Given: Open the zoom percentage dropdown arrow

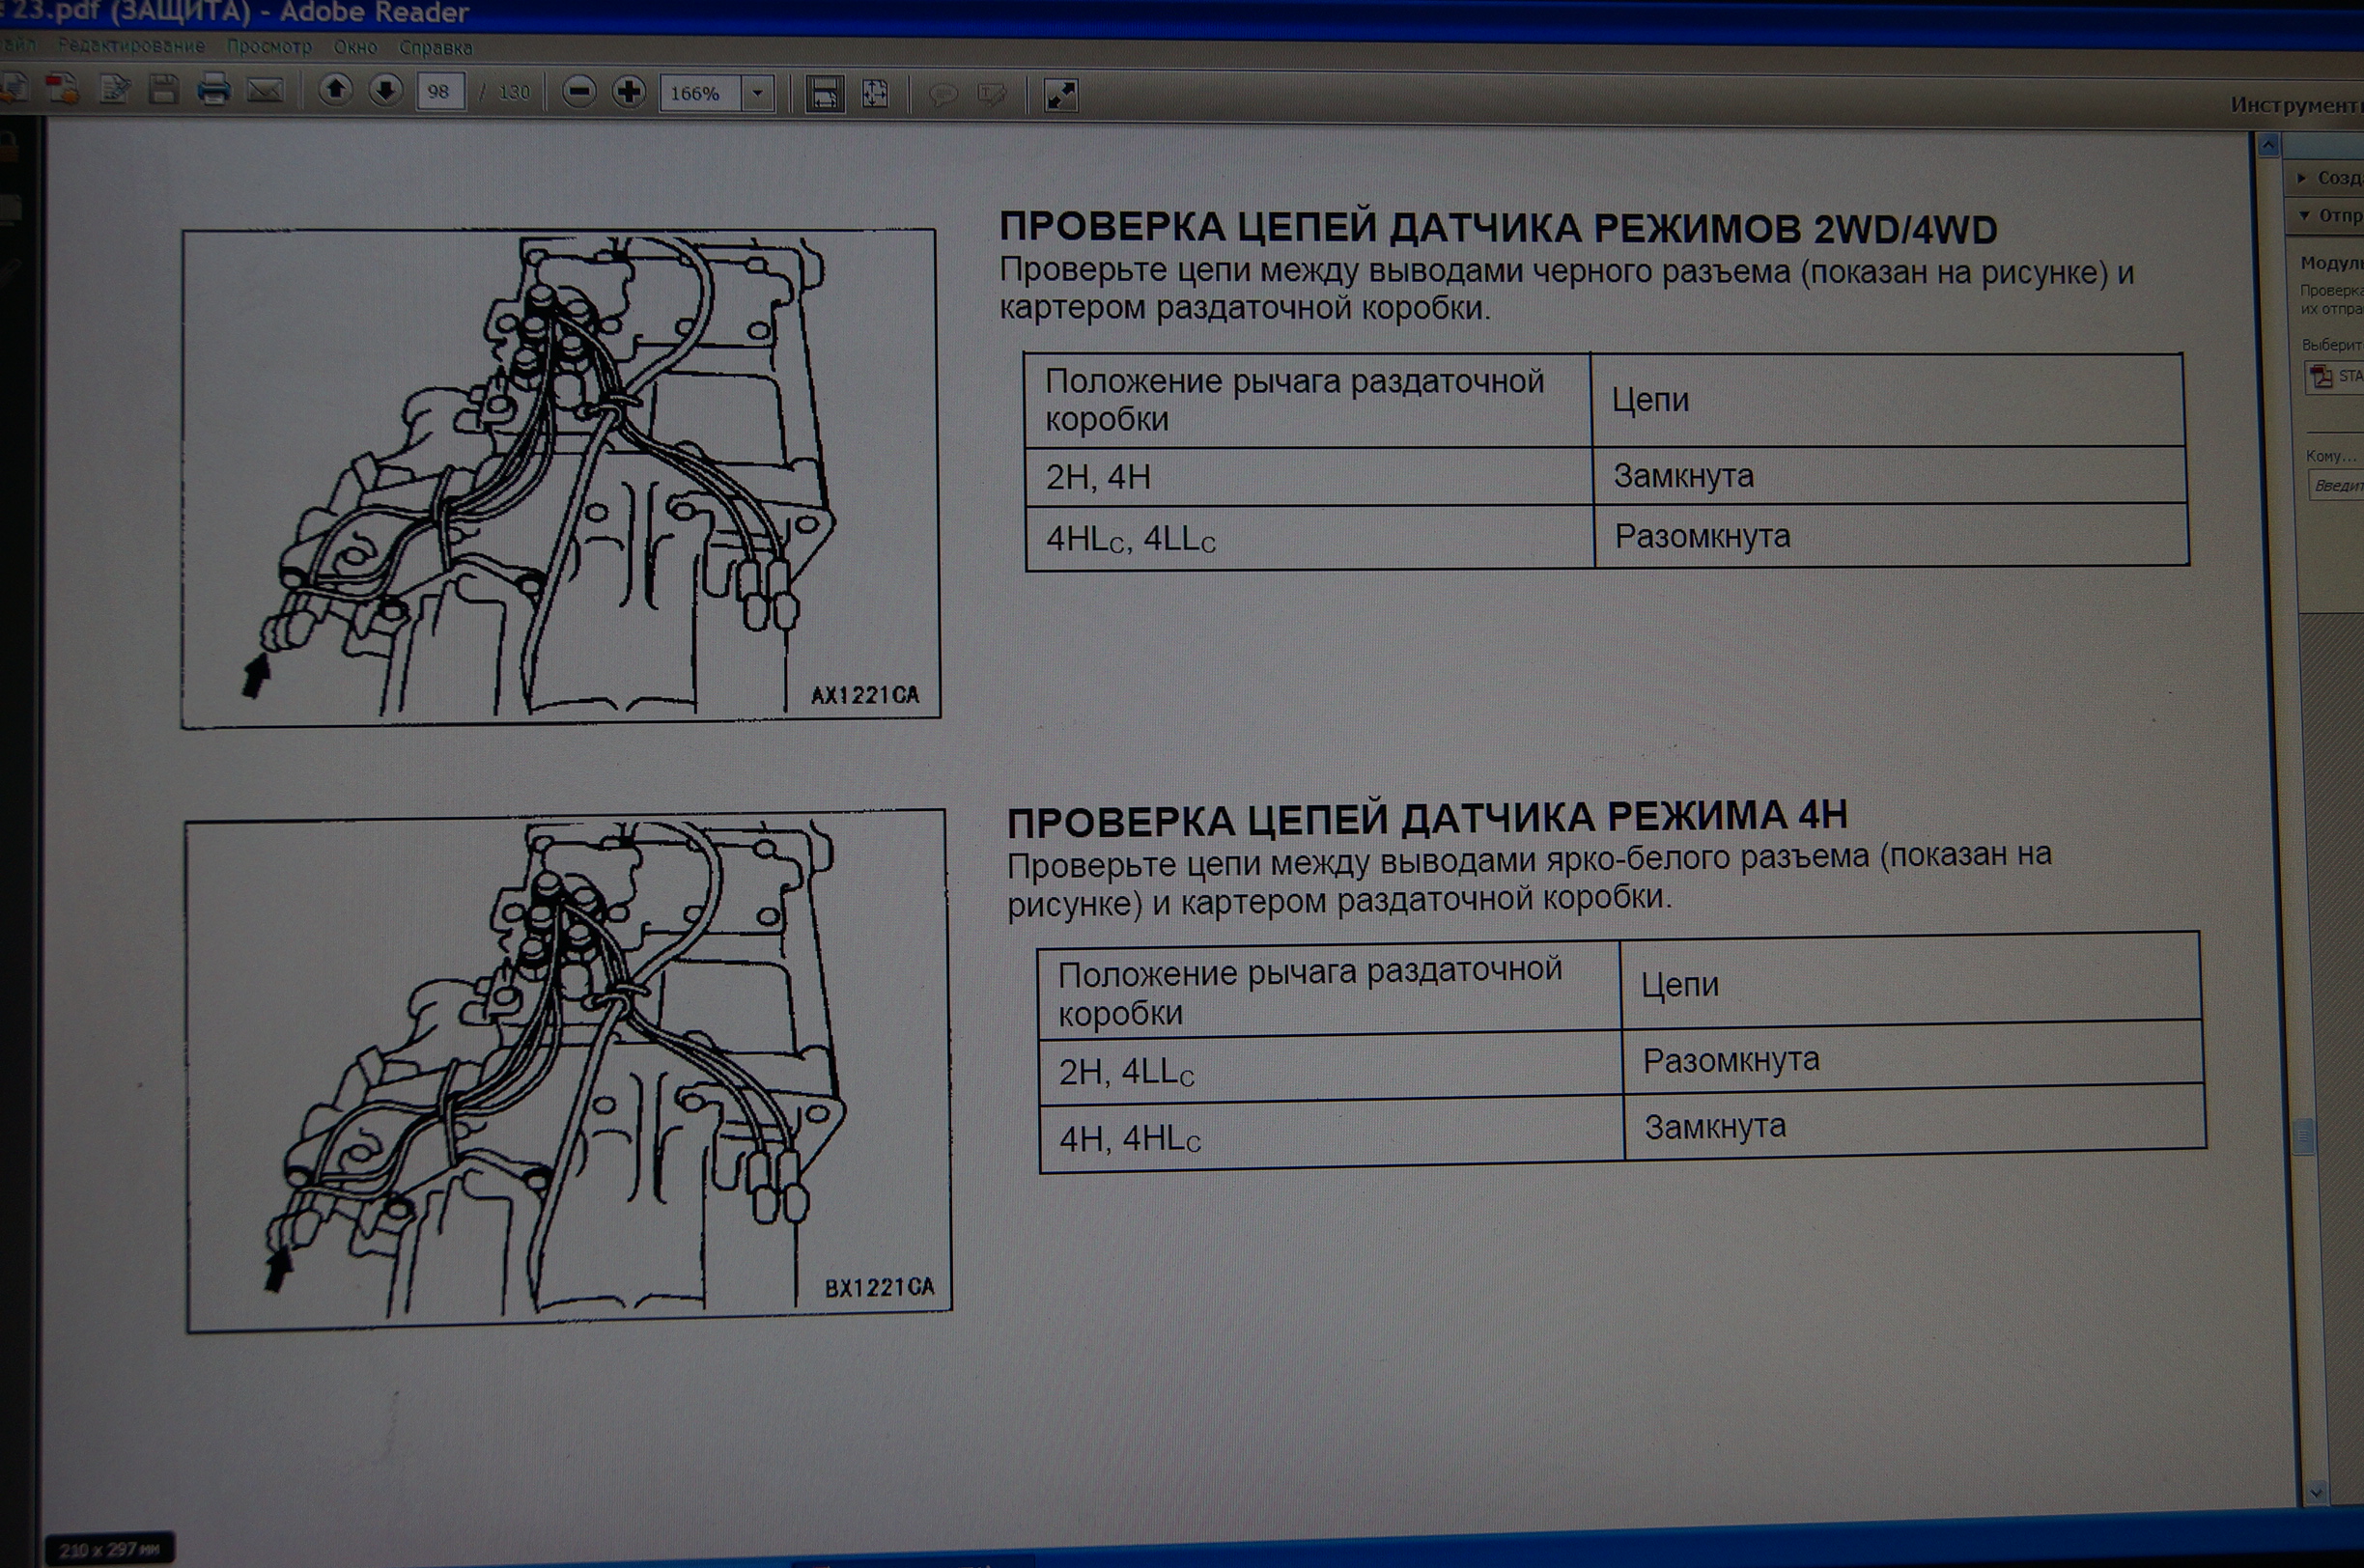Looking at the screenshot, I should click(757, 94).
